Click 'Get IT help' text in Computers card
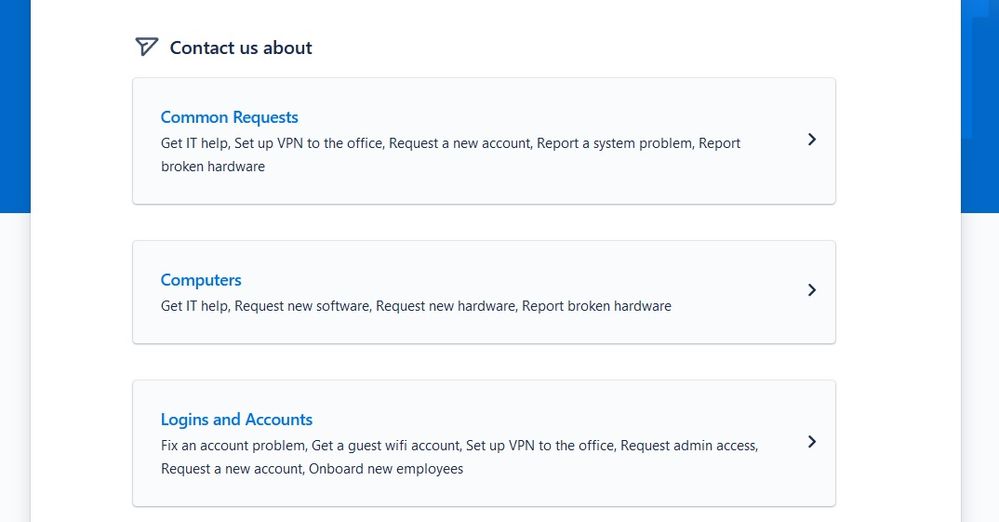The height and width of the screenshot is (522, 999). click(x=194, y=306)
